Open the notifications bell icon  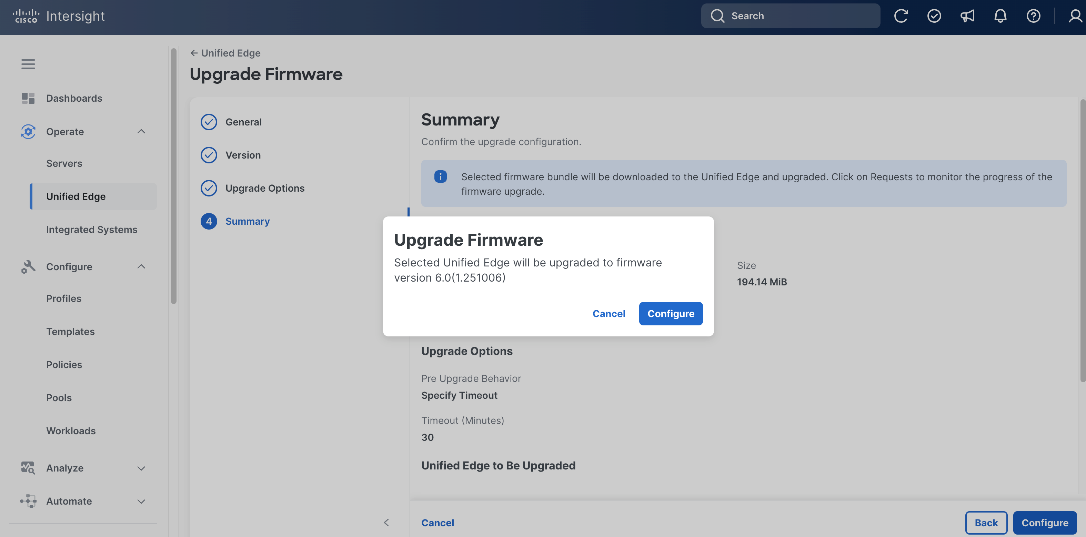tap(1000, 16)
